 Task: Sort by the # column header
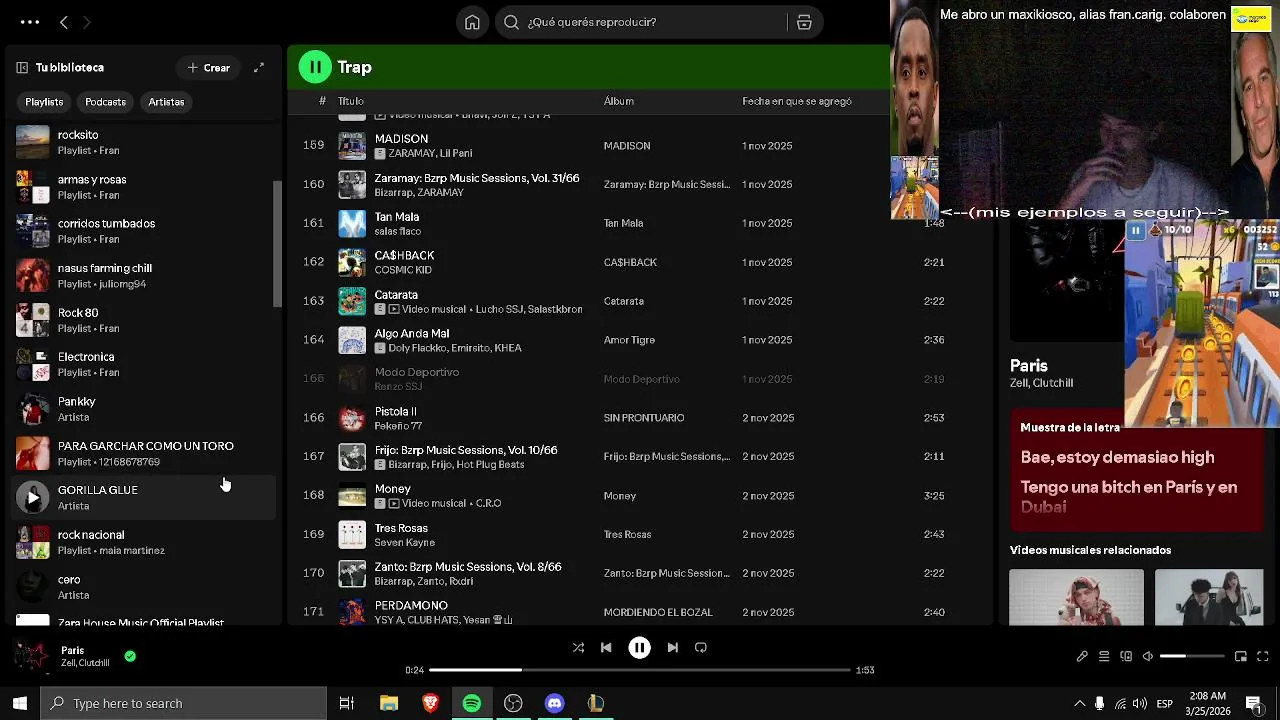322,101
